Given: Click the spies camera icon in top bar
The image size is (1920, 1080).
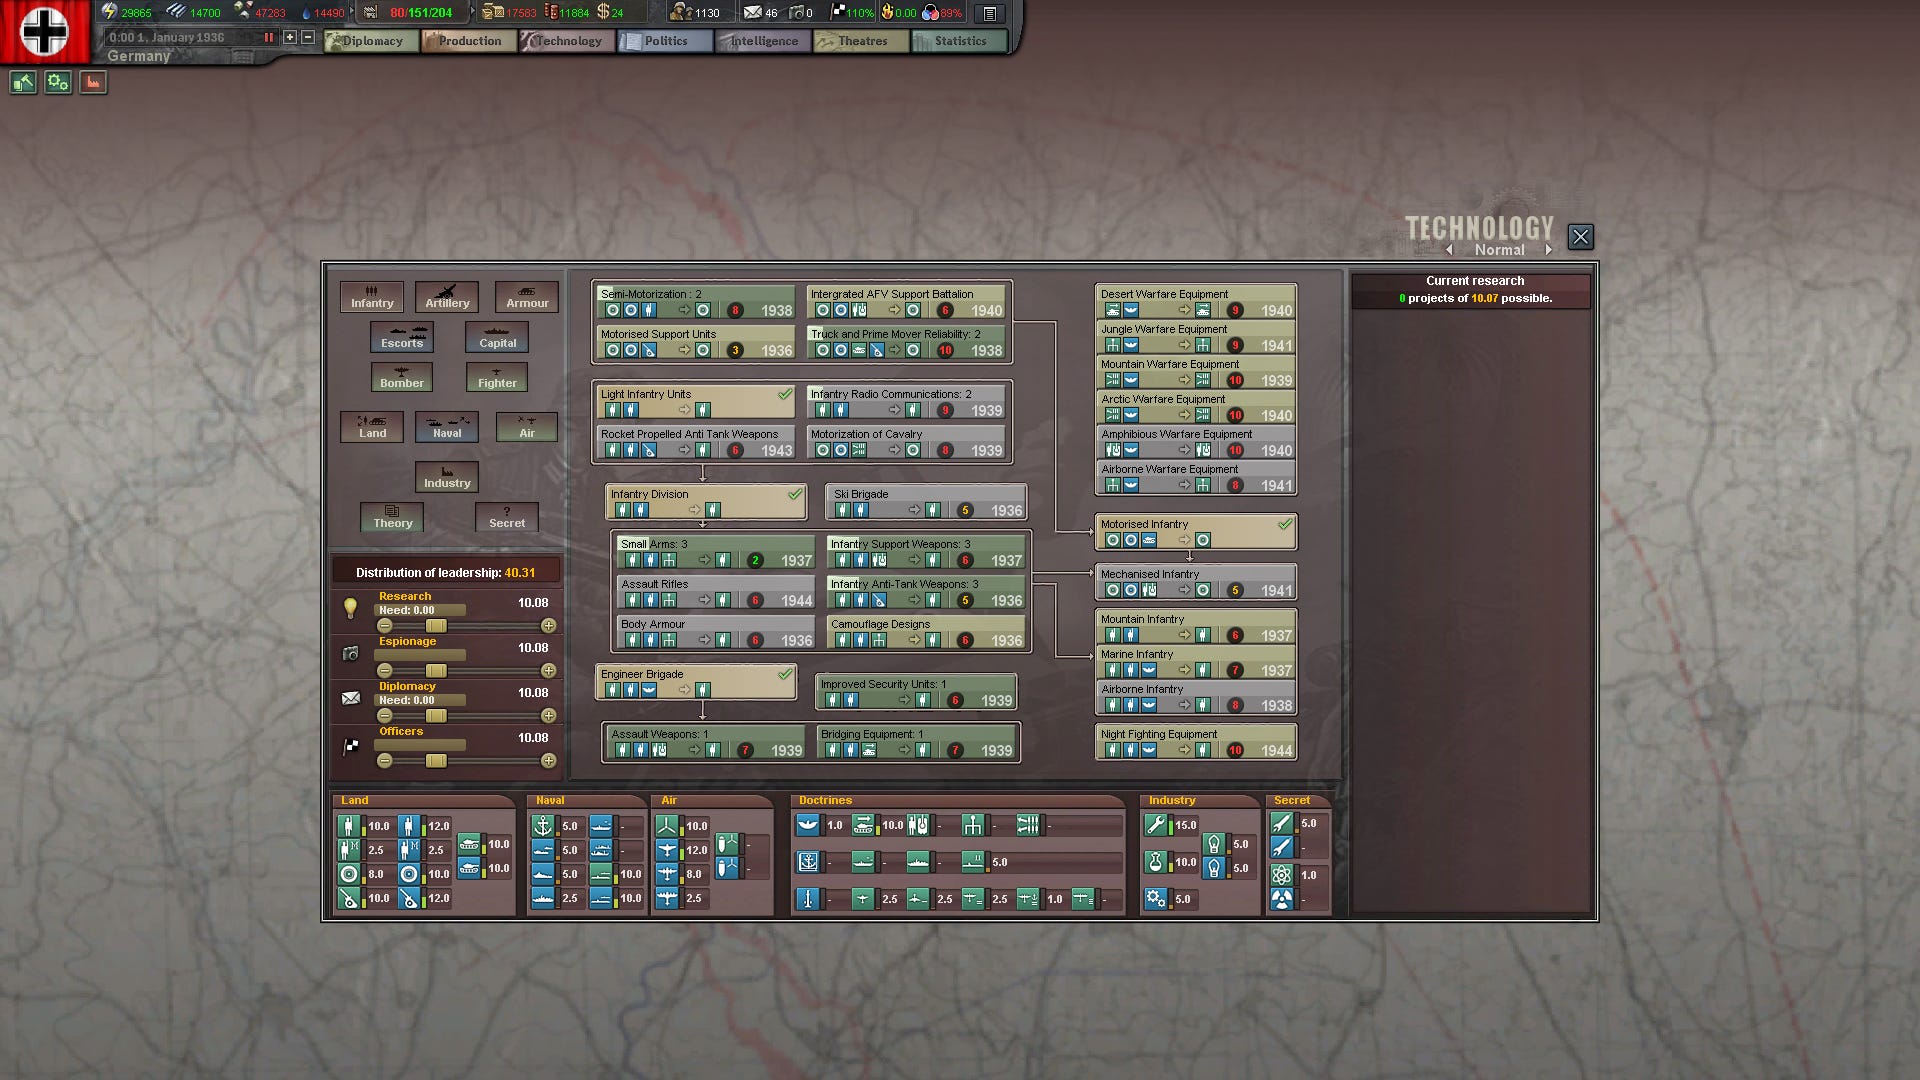Looking at the screenshot, I should pos(796,13).
